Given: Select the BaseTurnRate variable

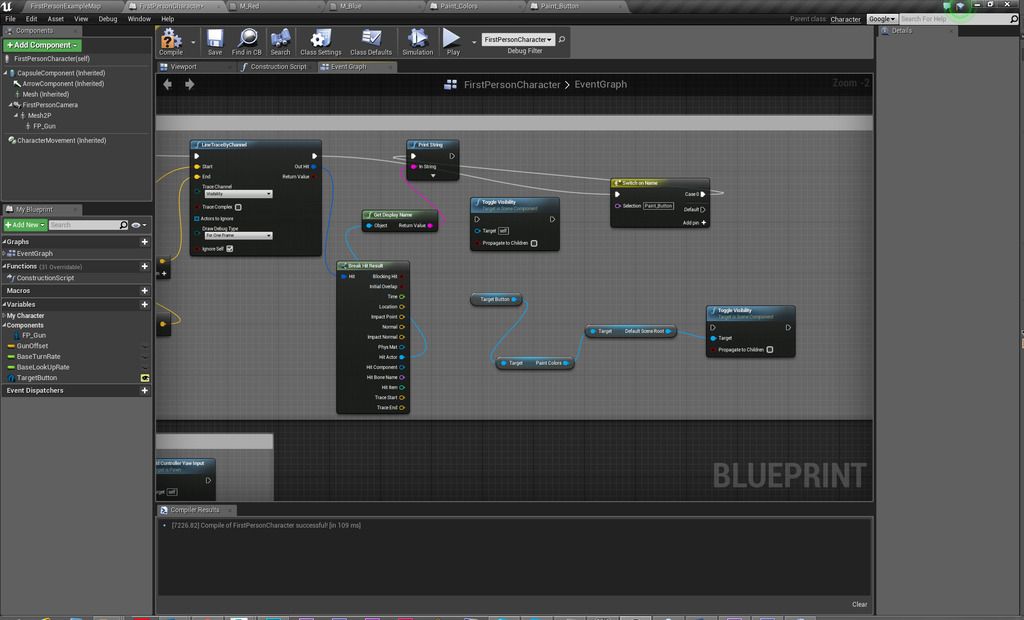Looking at the screenshot, I should tap(39, 357).
